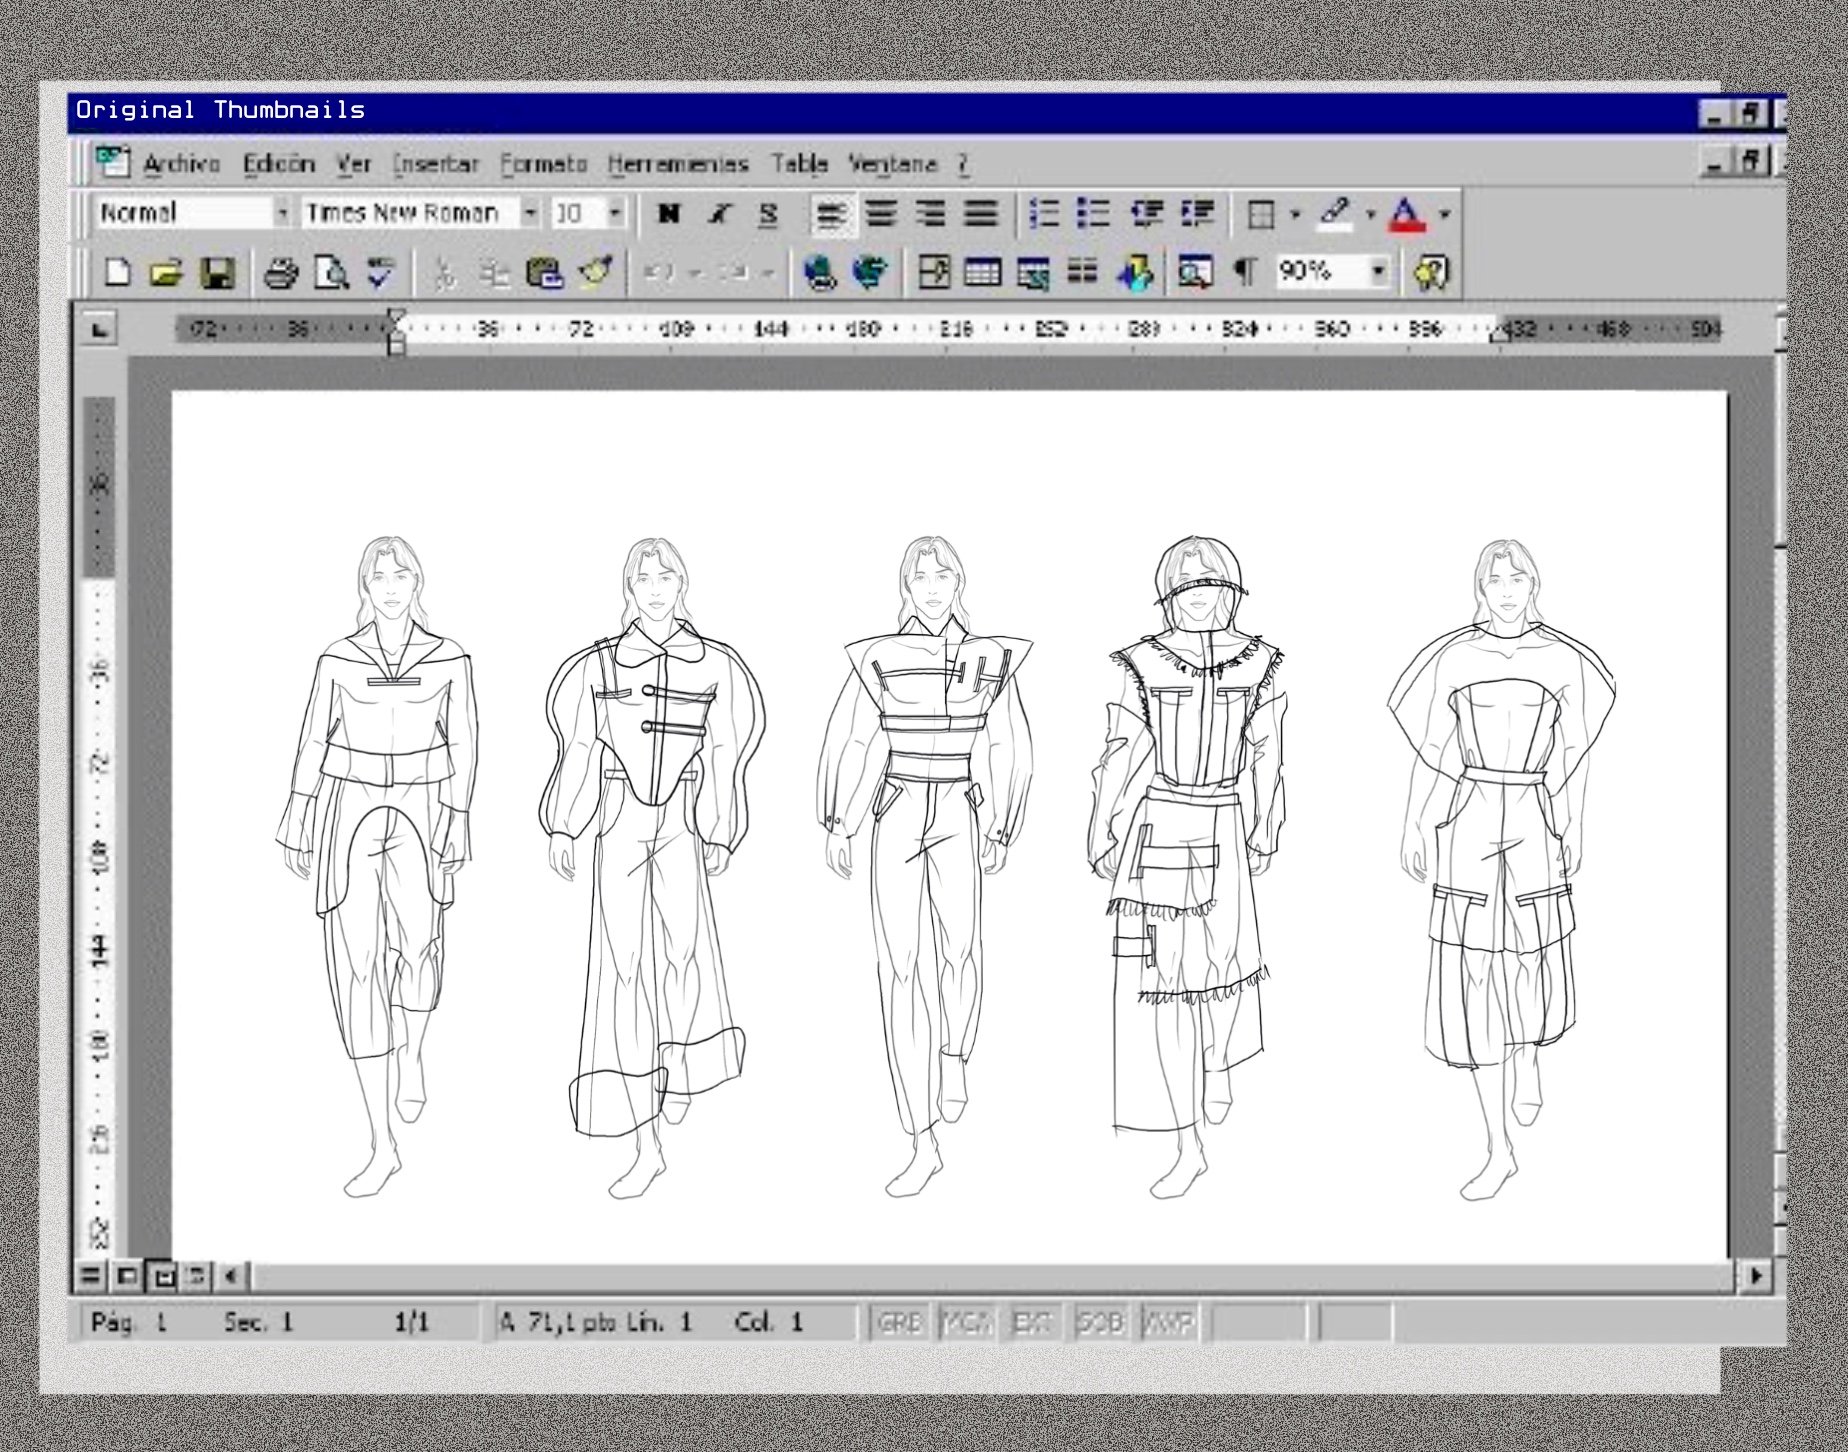Image resolution: width=1848 pixels, height=1452 pixels.
Task: Open print preview magnifier icon
Action: tap(331, 272)
